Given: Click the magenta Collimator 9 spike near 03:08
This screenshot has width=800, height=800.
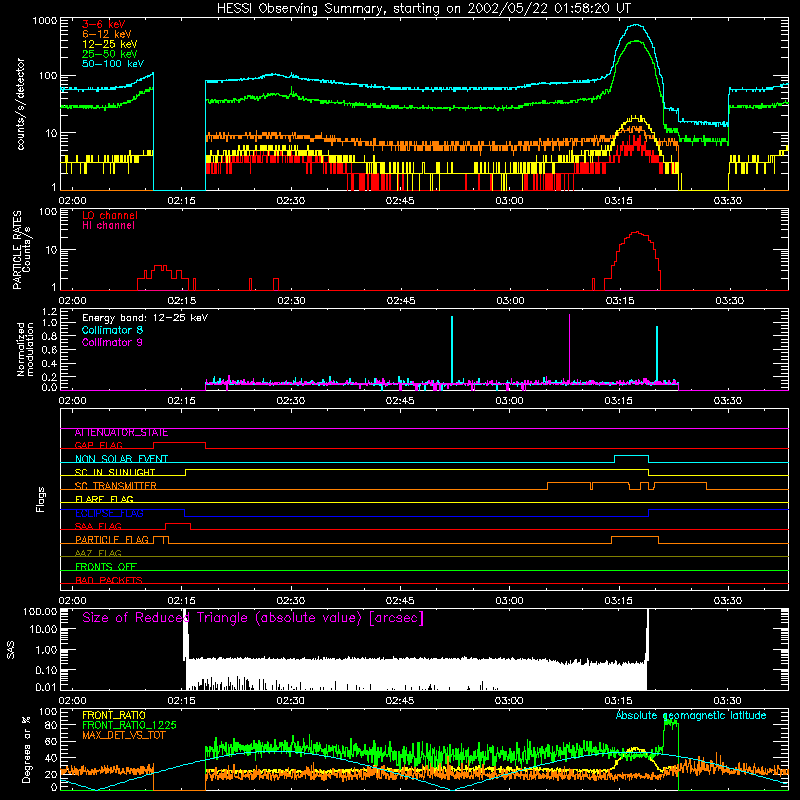Looking at the screenshot, I should coord(569,348).
